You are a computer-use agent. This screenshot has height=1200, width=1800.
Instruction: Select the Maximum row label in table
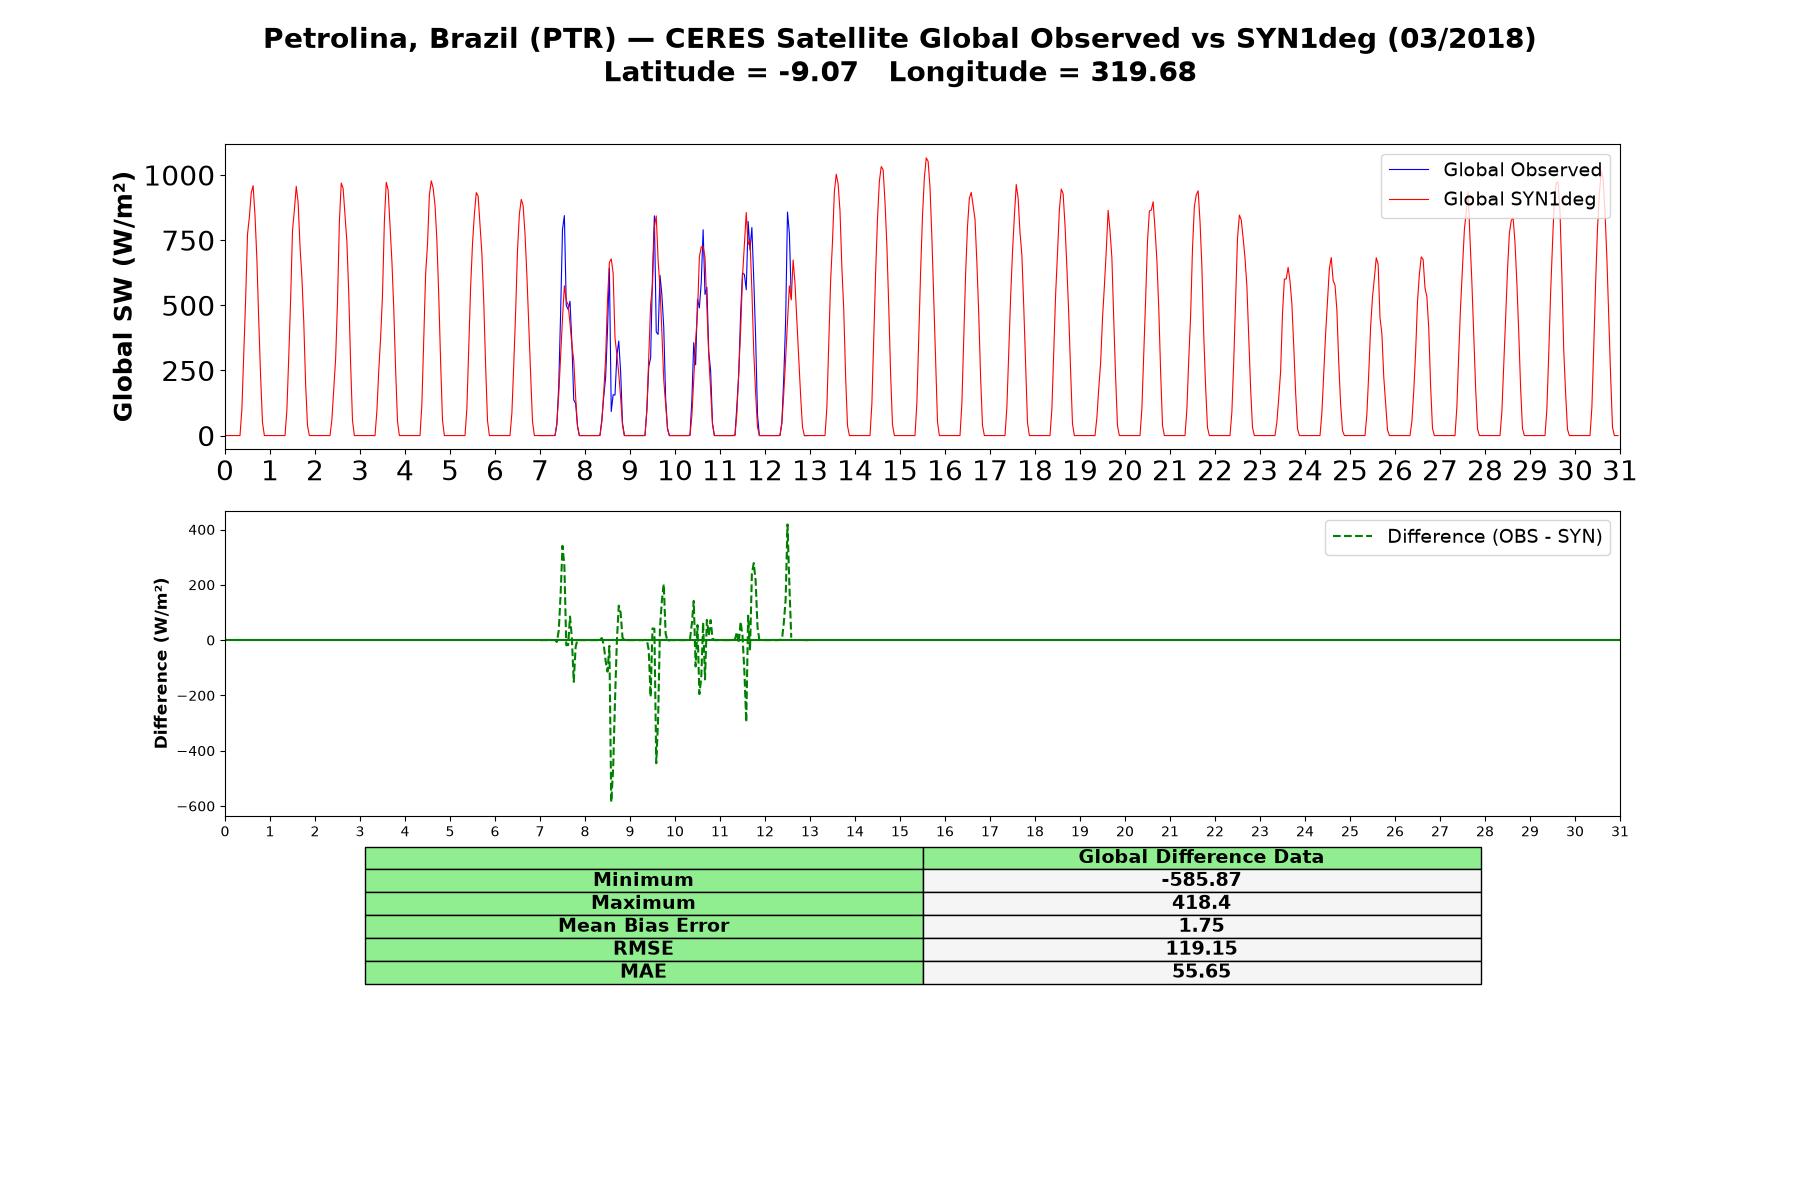(643, 903)
